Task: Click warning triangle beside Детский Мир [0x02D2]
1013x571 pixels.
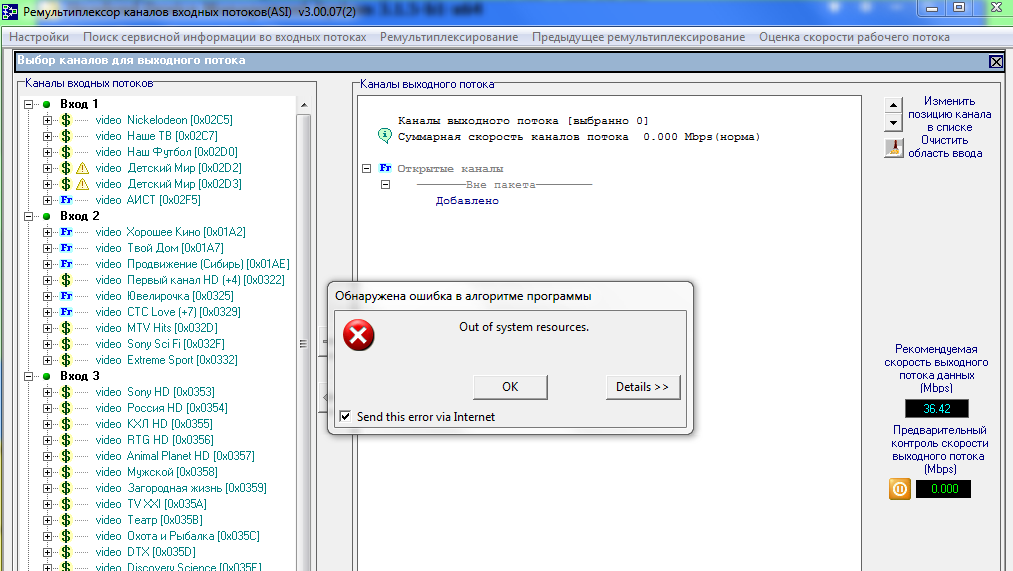Action: click(x=82, y=168)
